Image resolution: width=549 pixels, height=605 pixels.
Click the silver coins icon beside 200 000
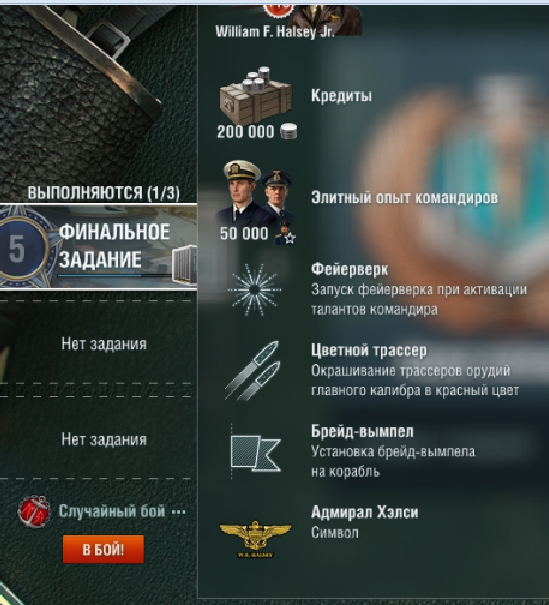tap(289, 131)
